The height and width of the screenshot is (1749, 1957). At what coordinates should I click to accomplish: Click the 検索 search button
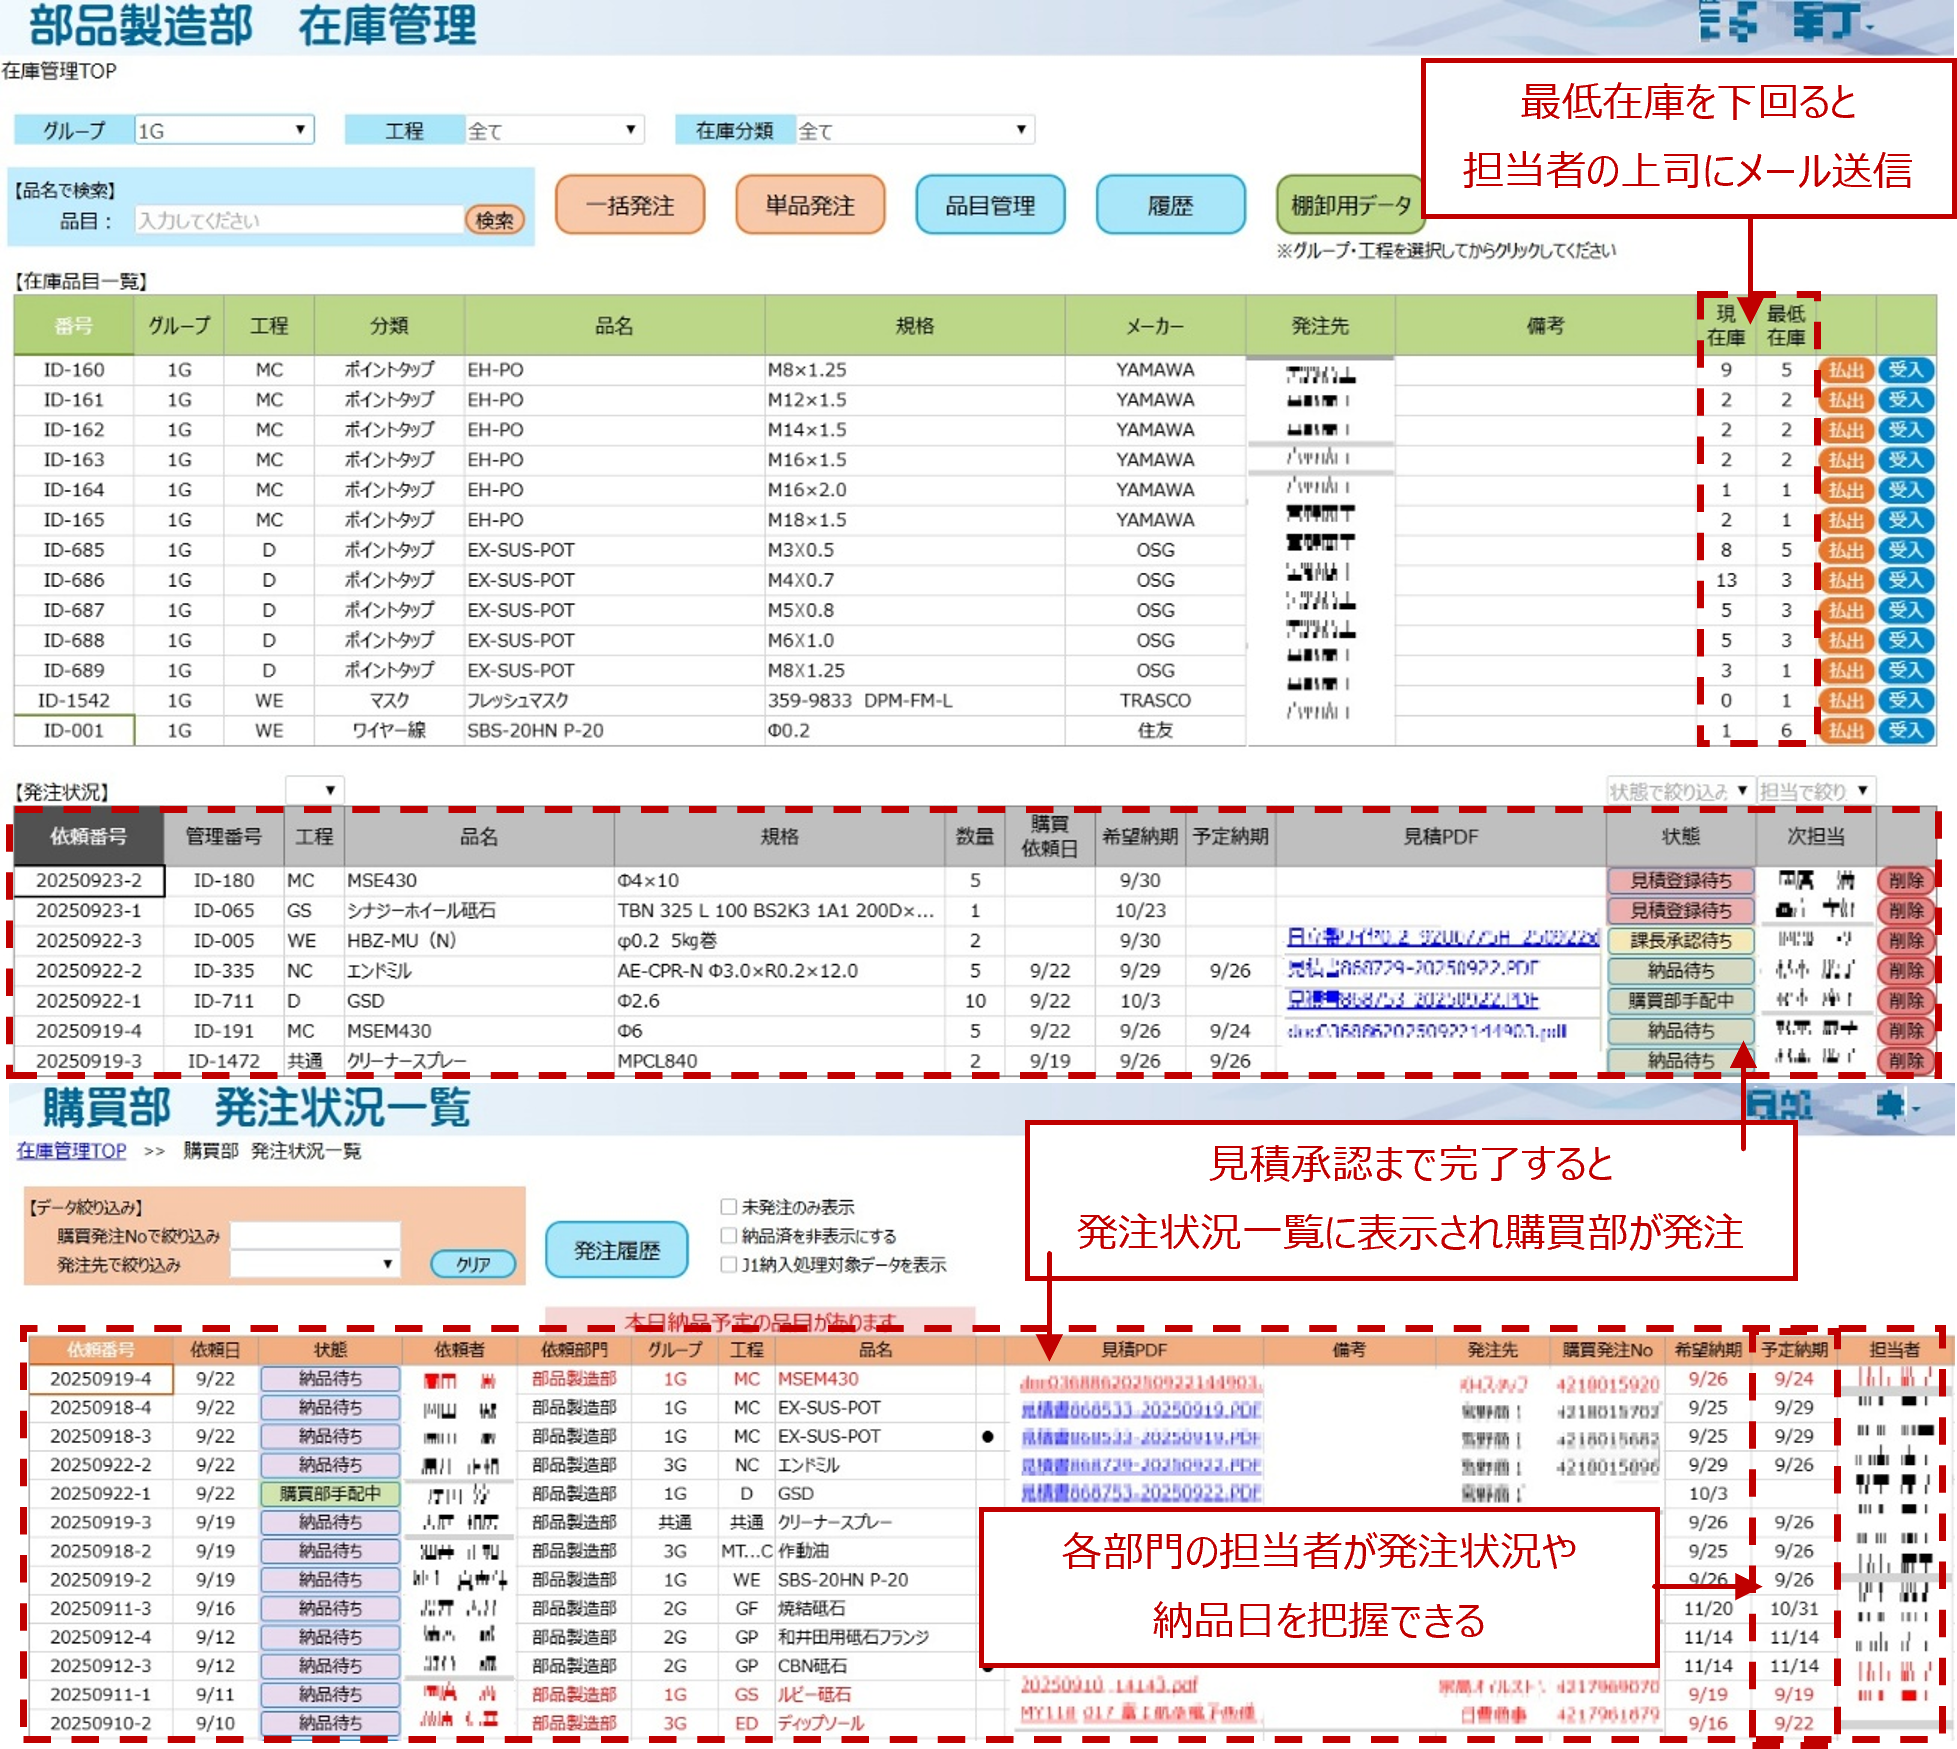click(494, 220)
